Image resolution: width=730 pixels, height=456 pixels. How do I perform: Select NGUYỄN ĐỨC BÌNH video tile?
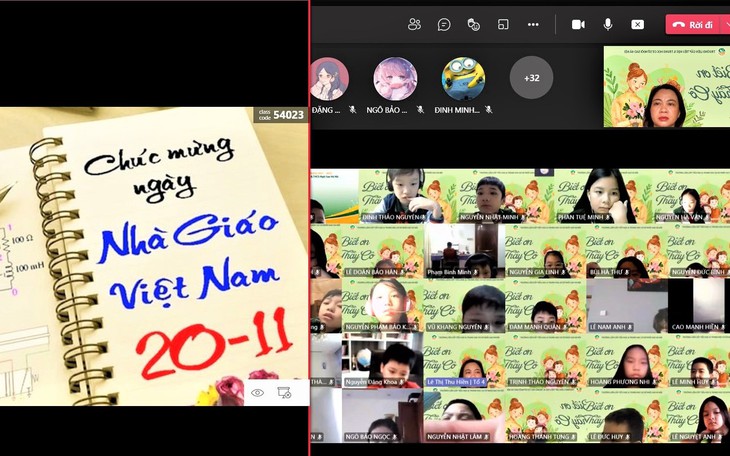[x=699, y=252]
